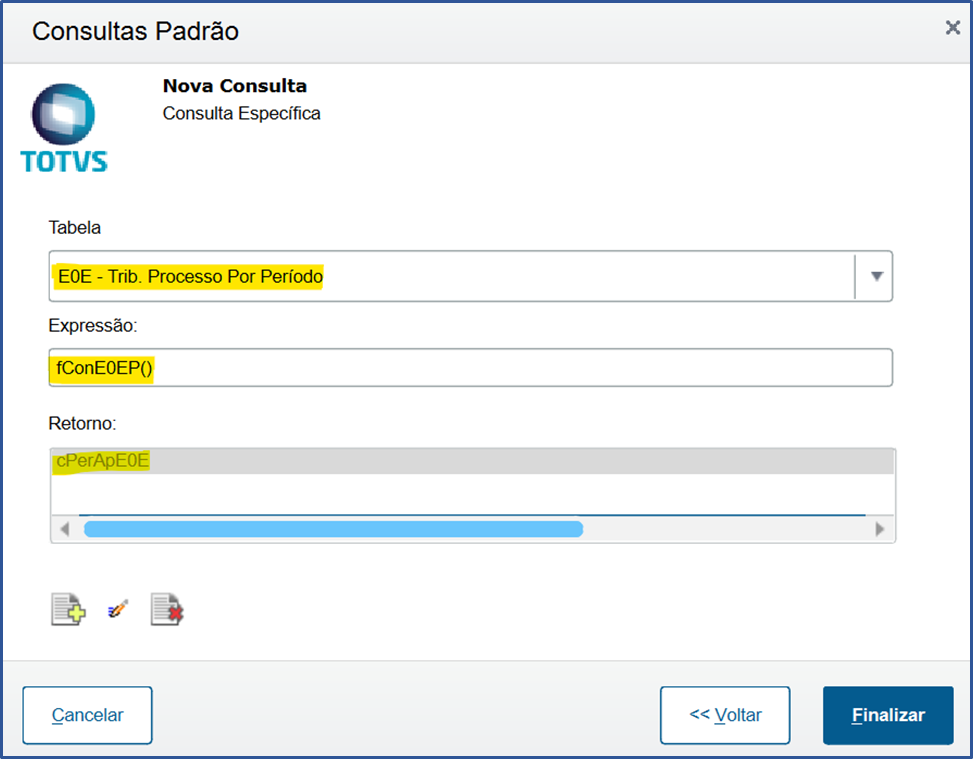Click the TOTVS logo
The image size is (973, 759).
coord(63,124)
